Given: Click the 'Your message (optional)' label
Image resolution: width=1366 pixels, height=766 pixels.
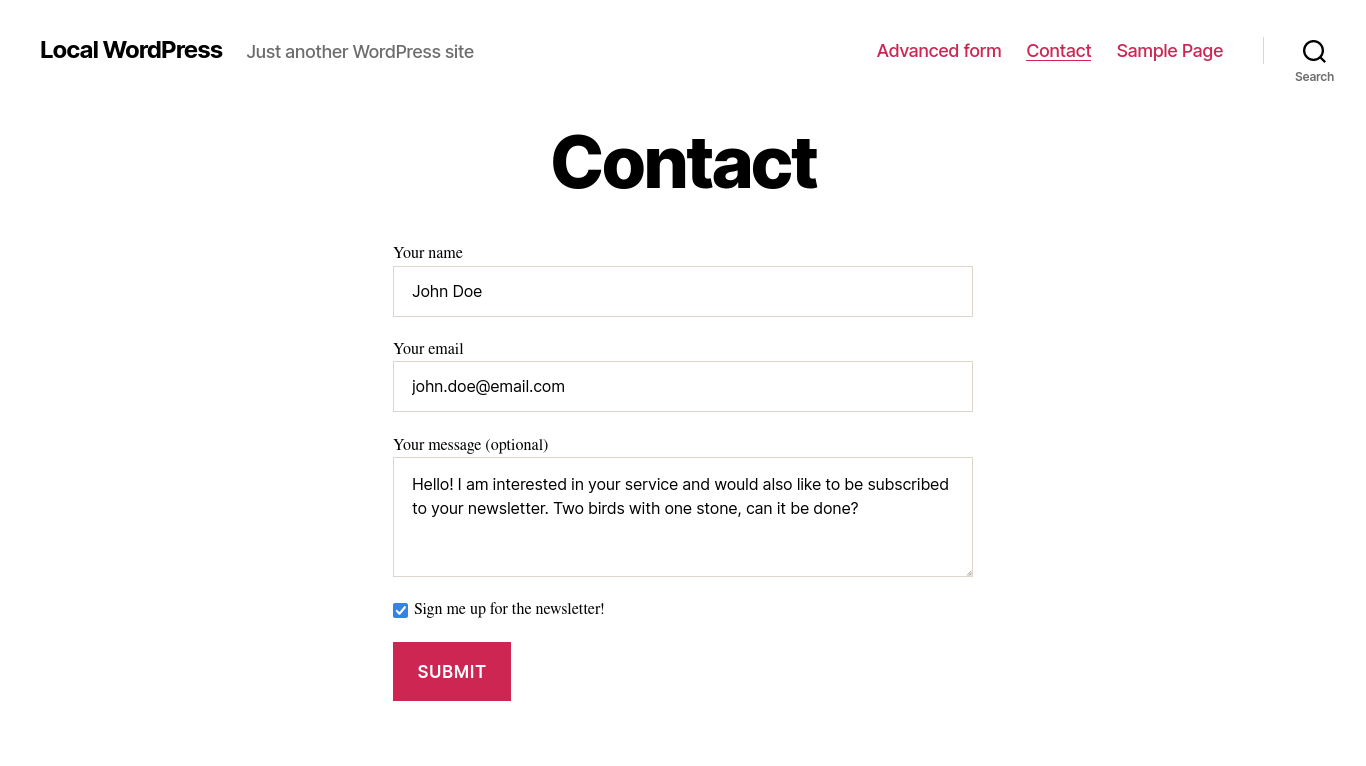Looking at the screenshot, I should click(x=470, y=445).
